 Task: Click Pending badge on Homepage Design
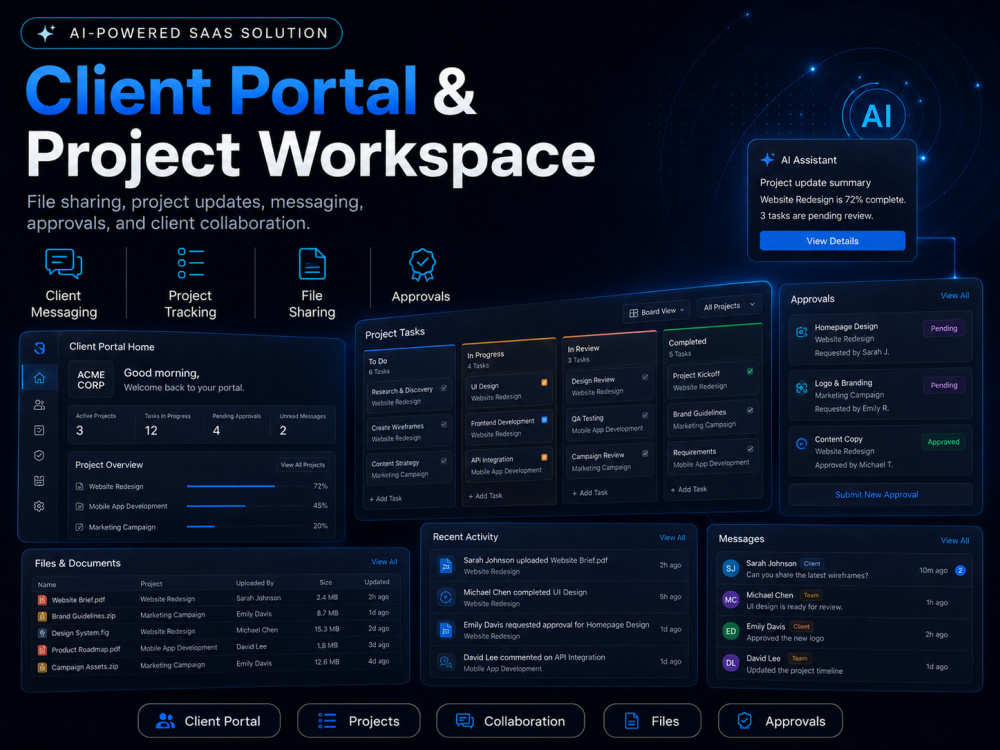click(944, 328)
